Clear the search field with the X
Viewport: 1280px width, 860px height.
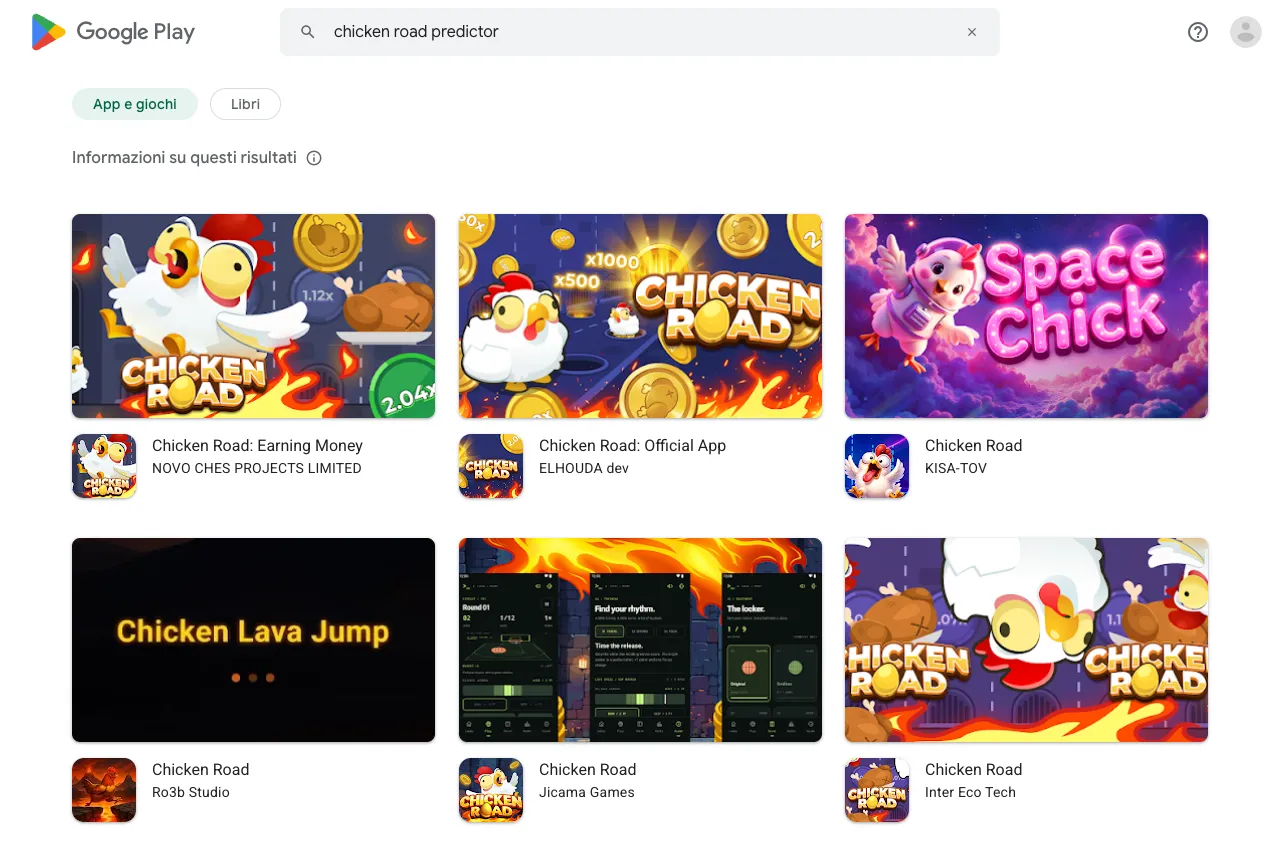(x=972, y=32)
